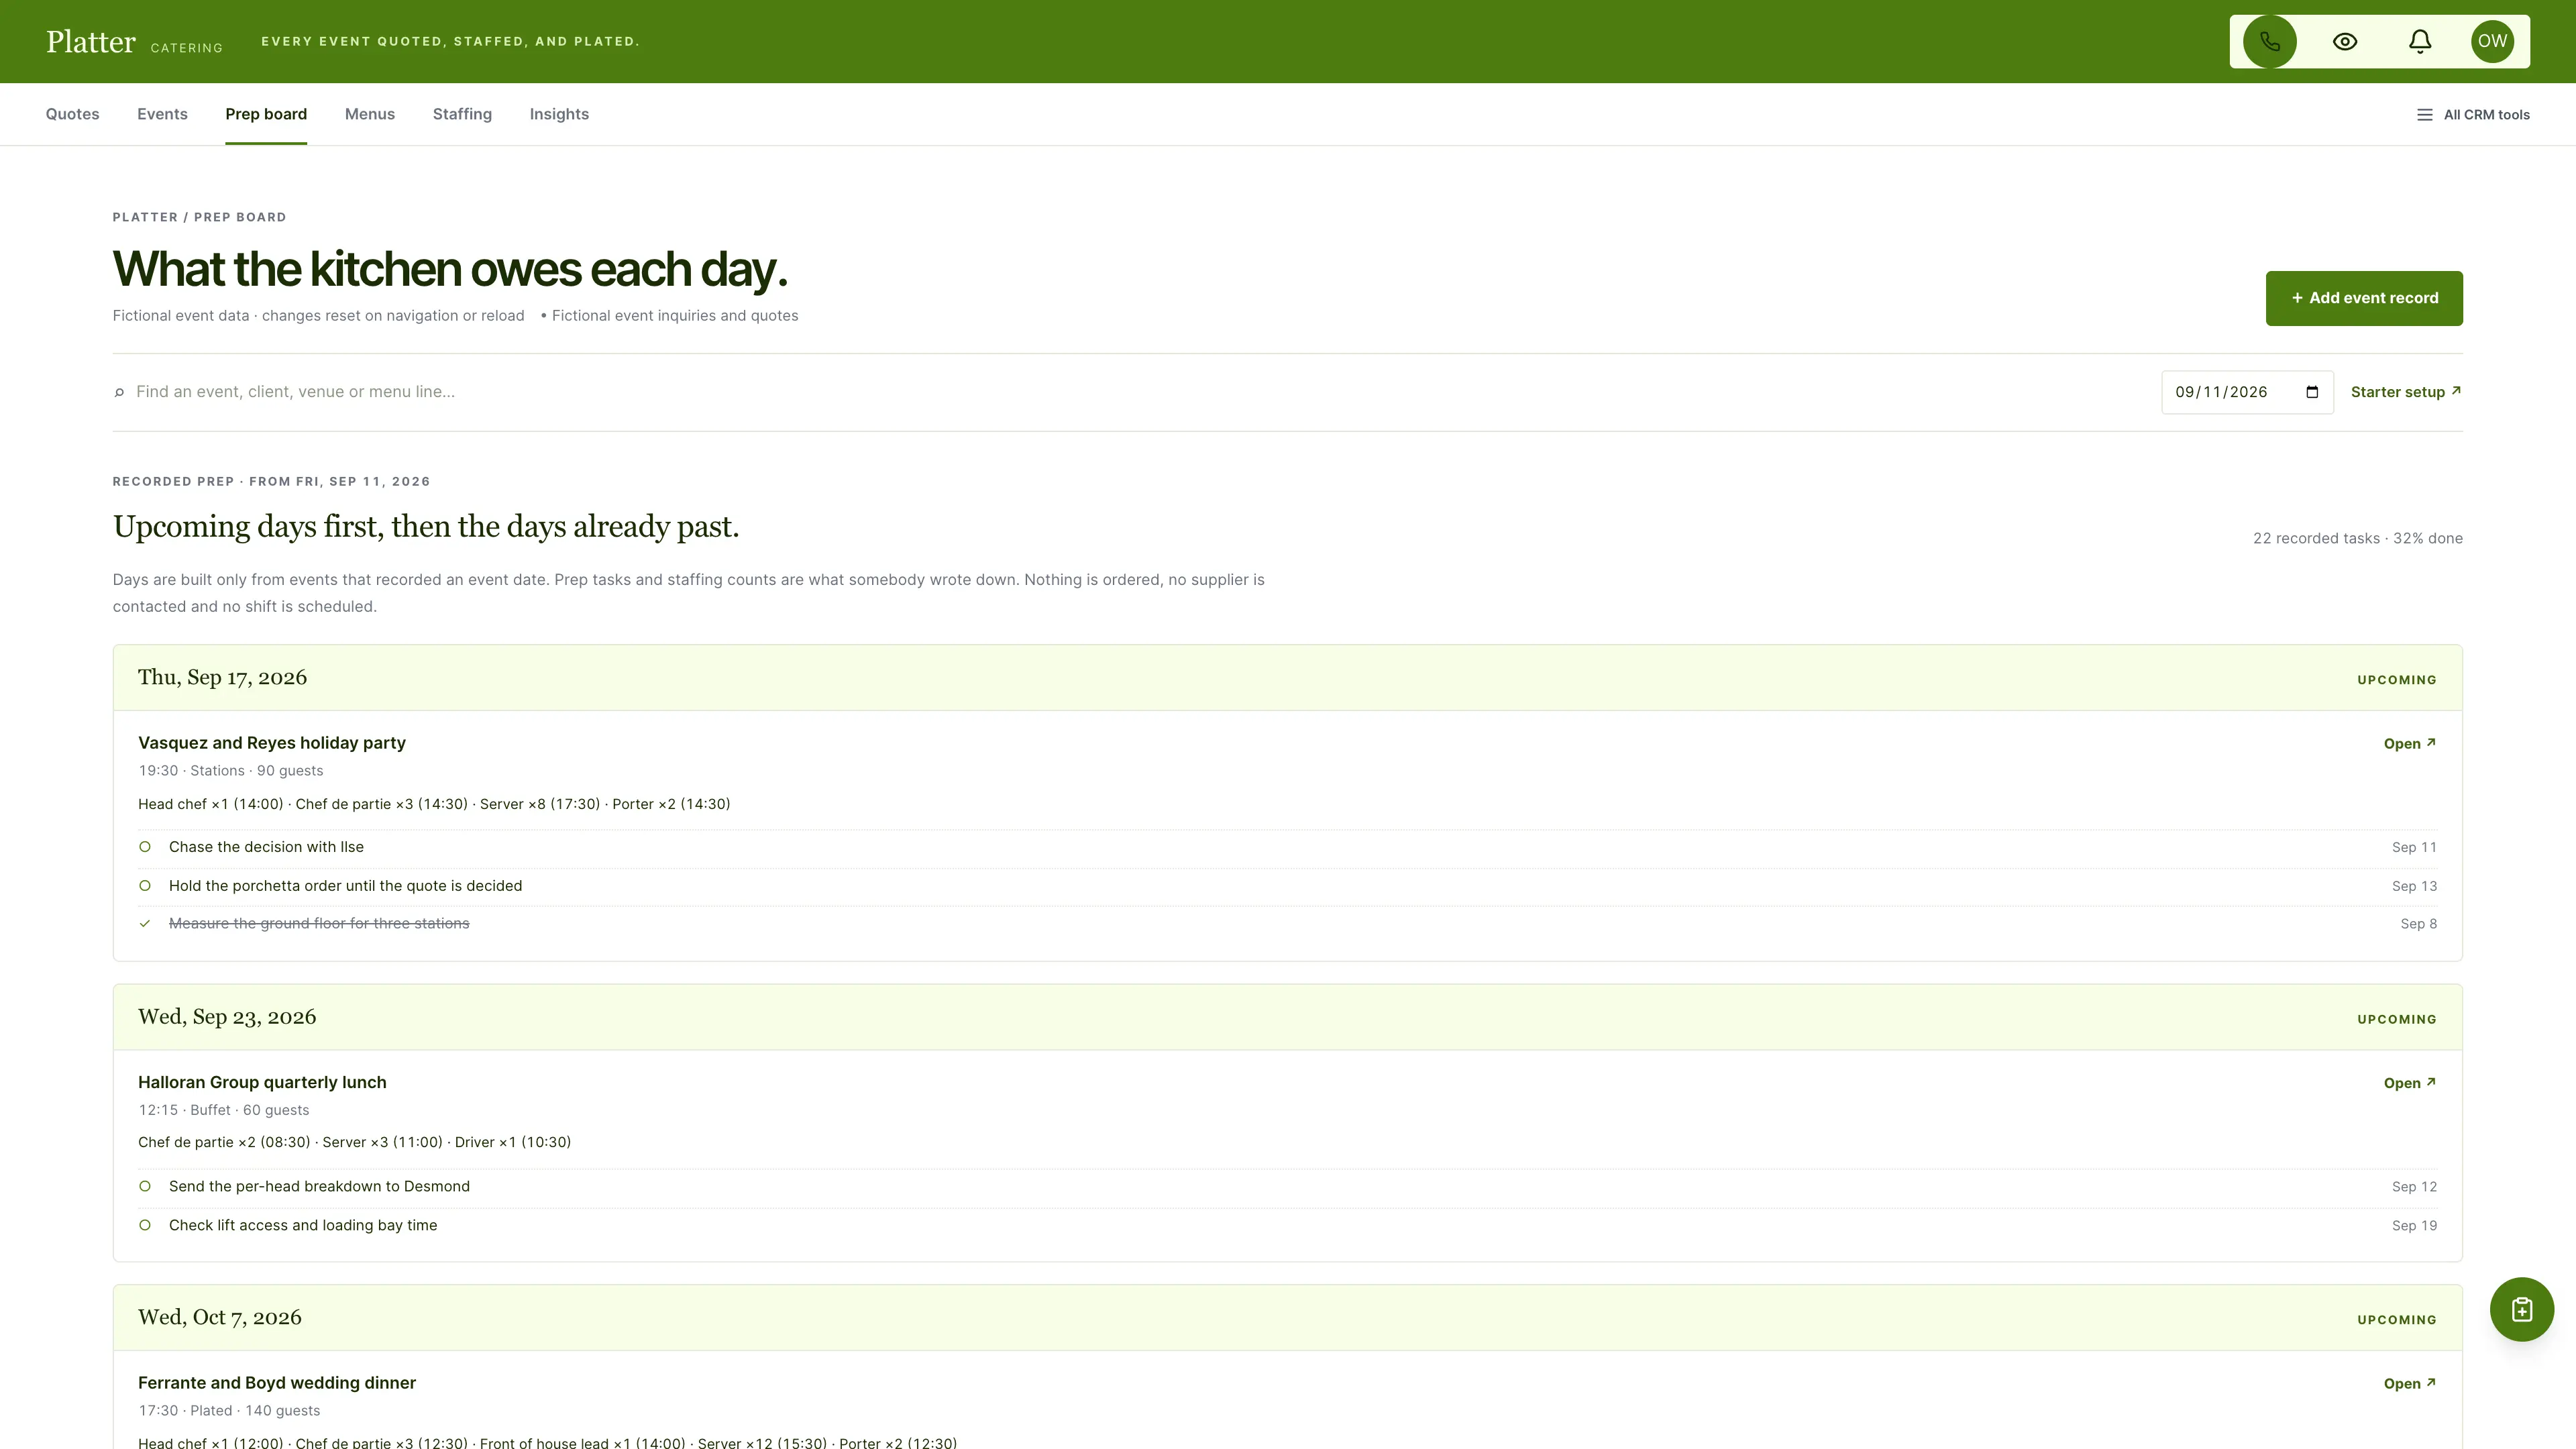Click the Platter logo

click(x=91, y=41)
